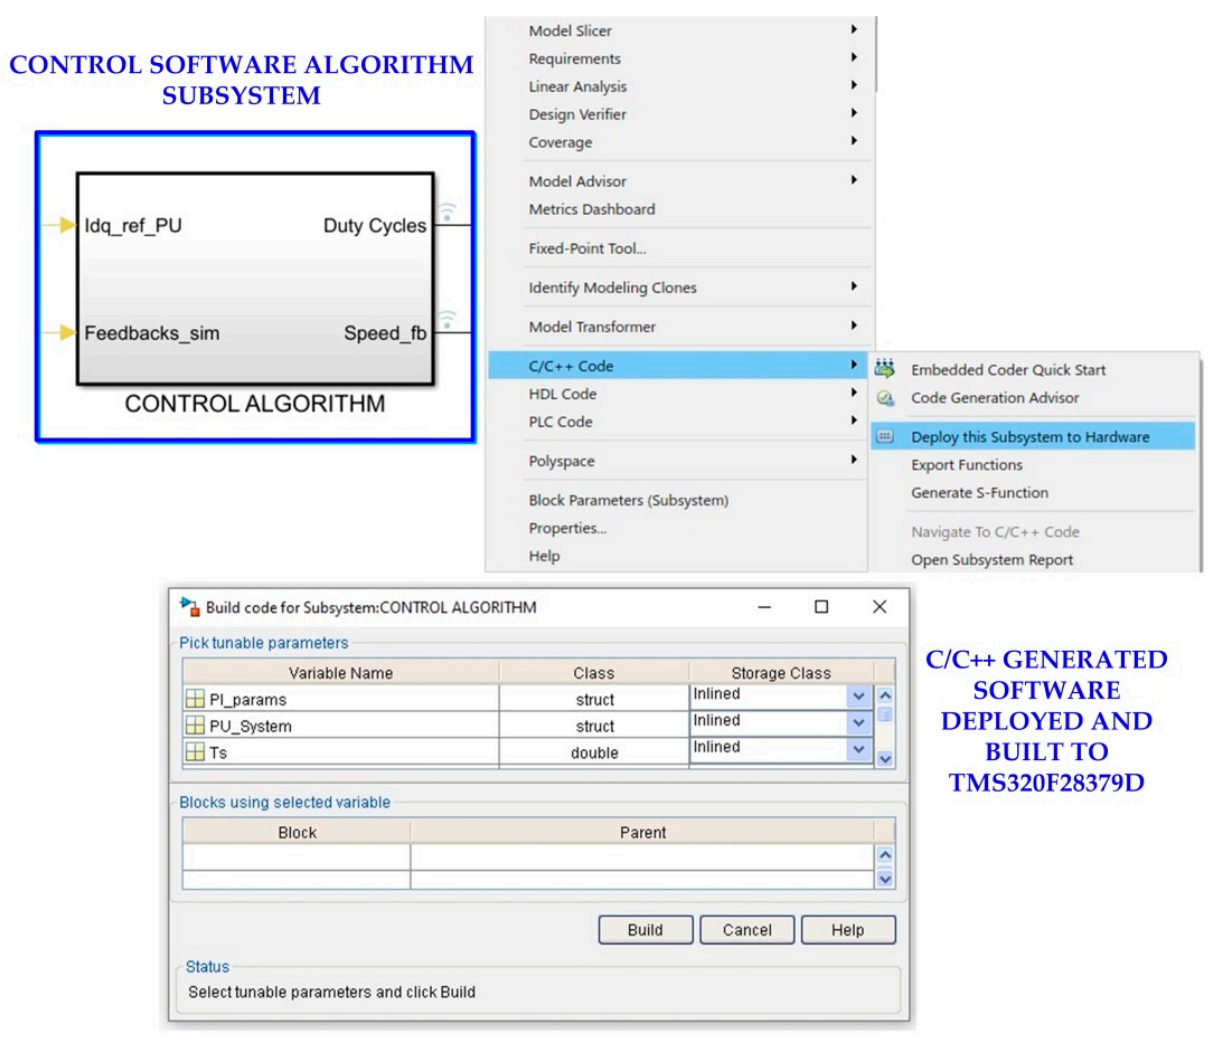Click the Help button in build dialog
1212x1041 pixels.
tap(847, 930)
